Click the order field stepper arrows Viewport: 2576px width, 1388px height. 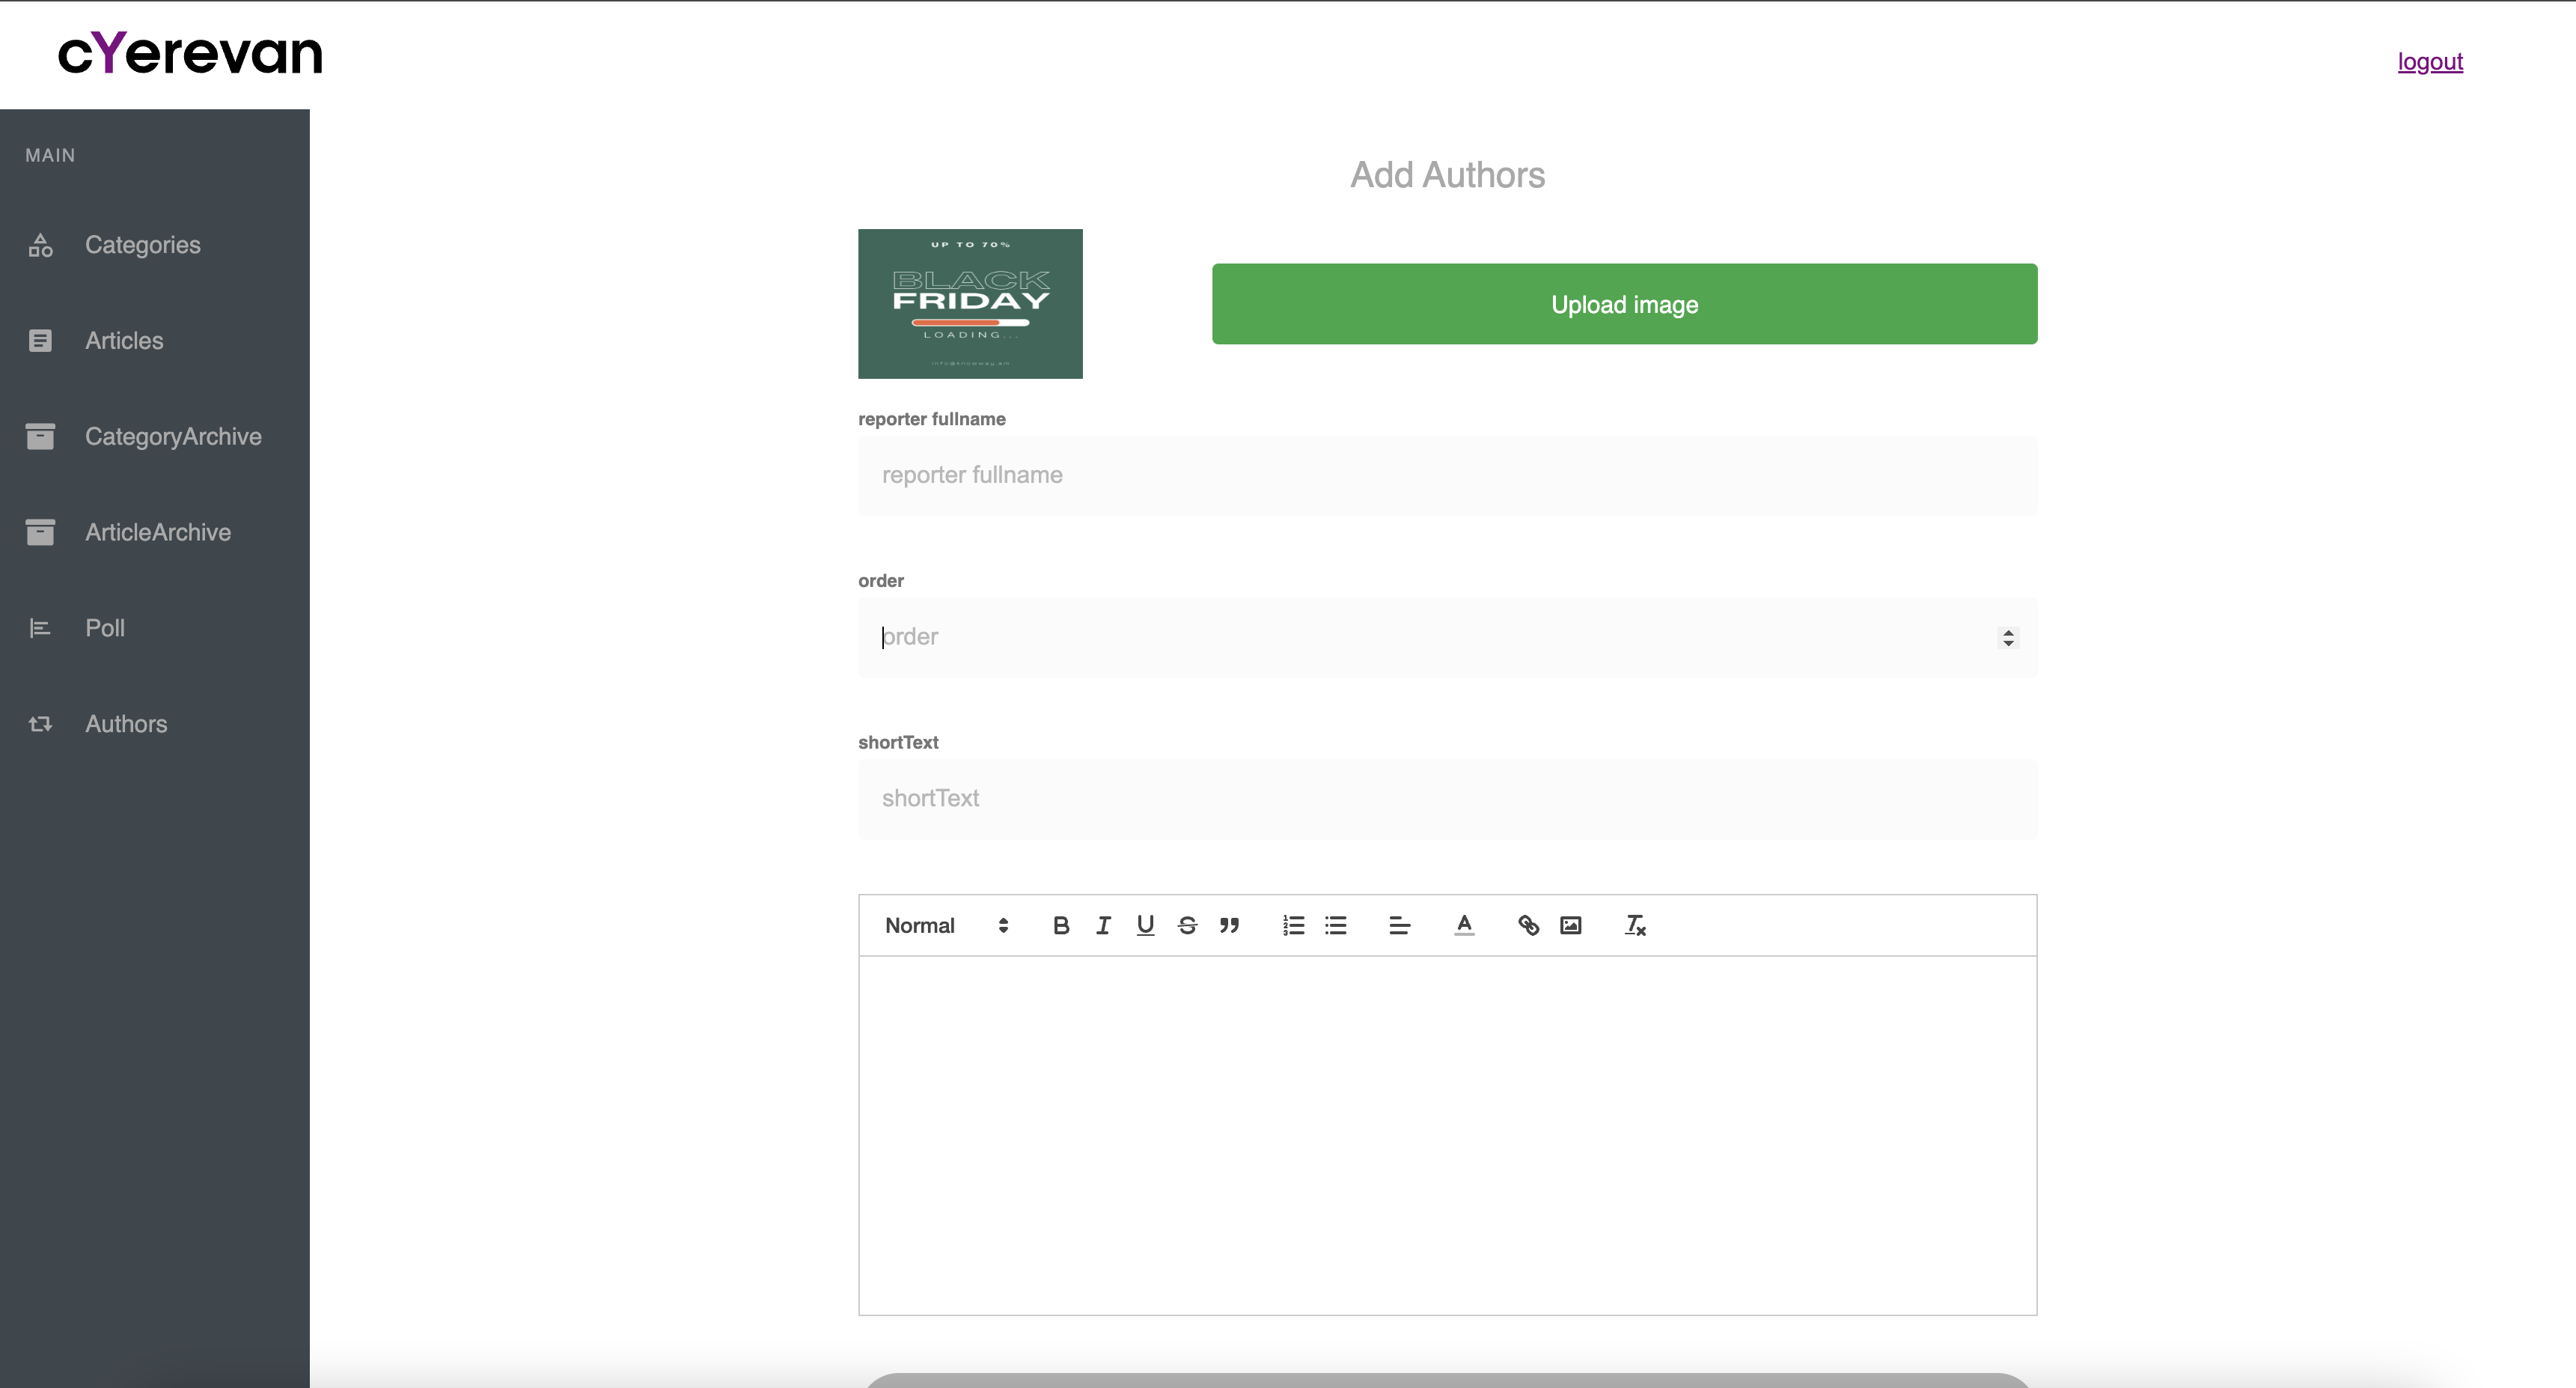2008,637
